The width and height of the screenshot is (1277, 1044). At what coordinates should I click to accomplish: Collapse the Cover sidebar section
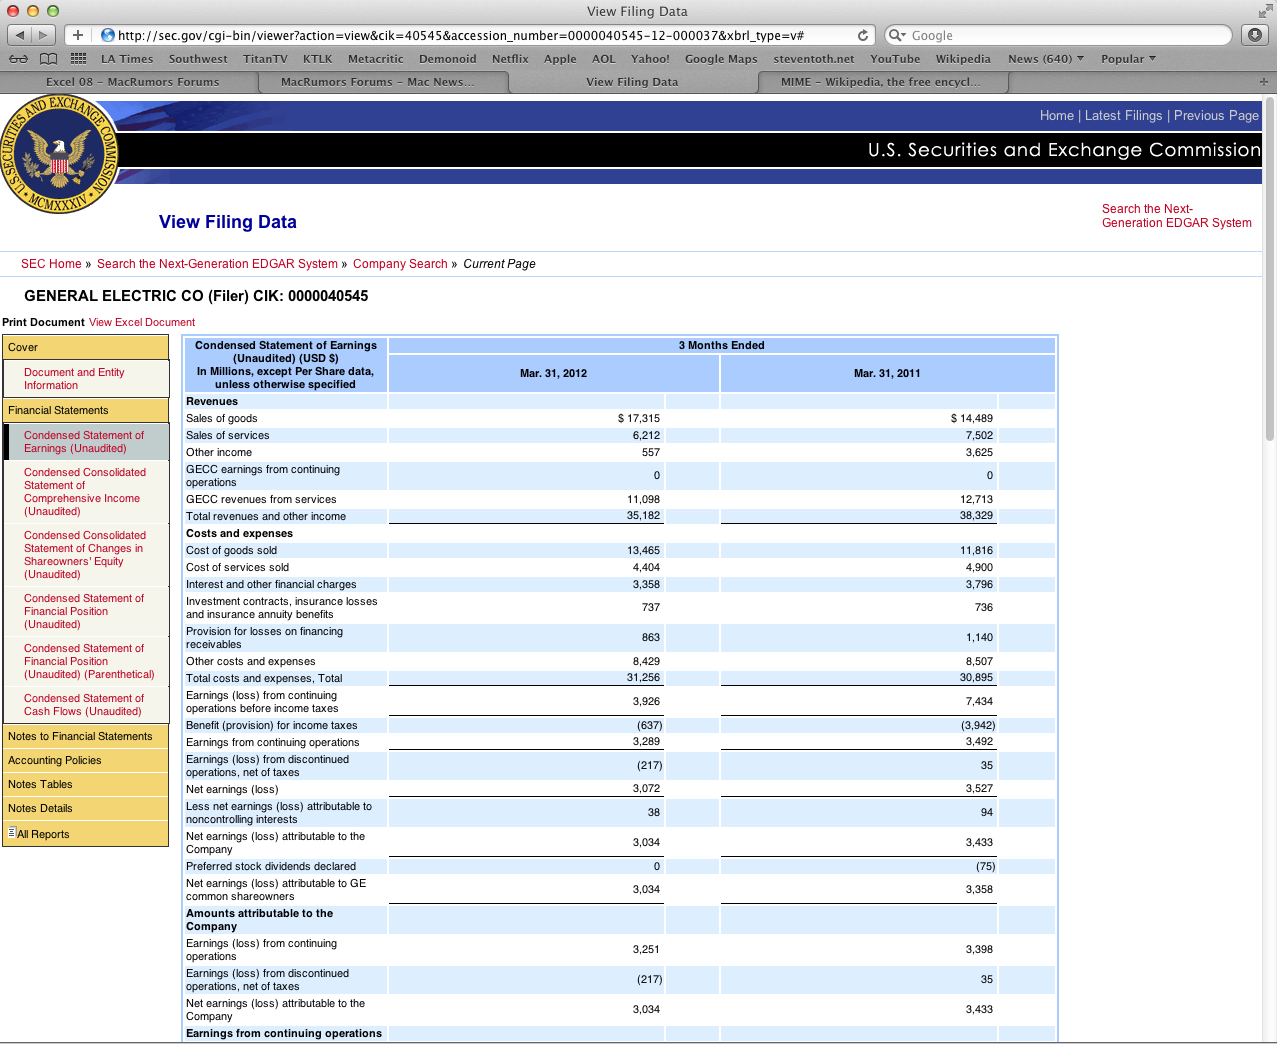click(86, 347)
